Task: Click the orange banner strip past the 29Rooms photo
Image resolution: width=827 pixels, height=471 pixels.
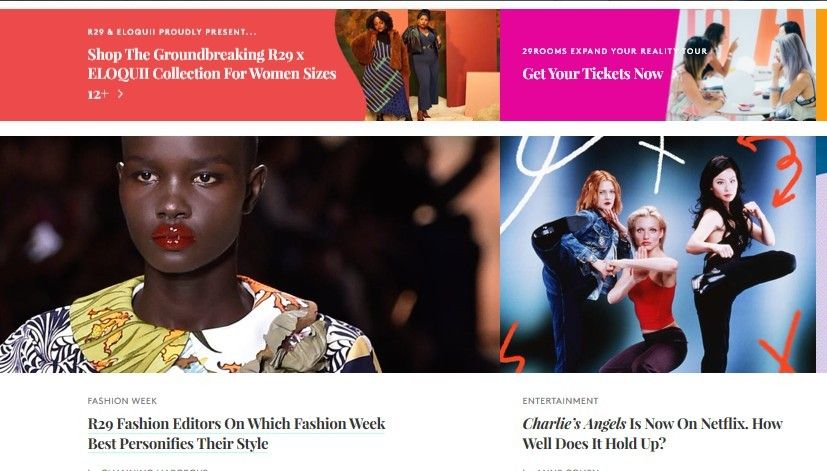Action: [x=822, y=65]
